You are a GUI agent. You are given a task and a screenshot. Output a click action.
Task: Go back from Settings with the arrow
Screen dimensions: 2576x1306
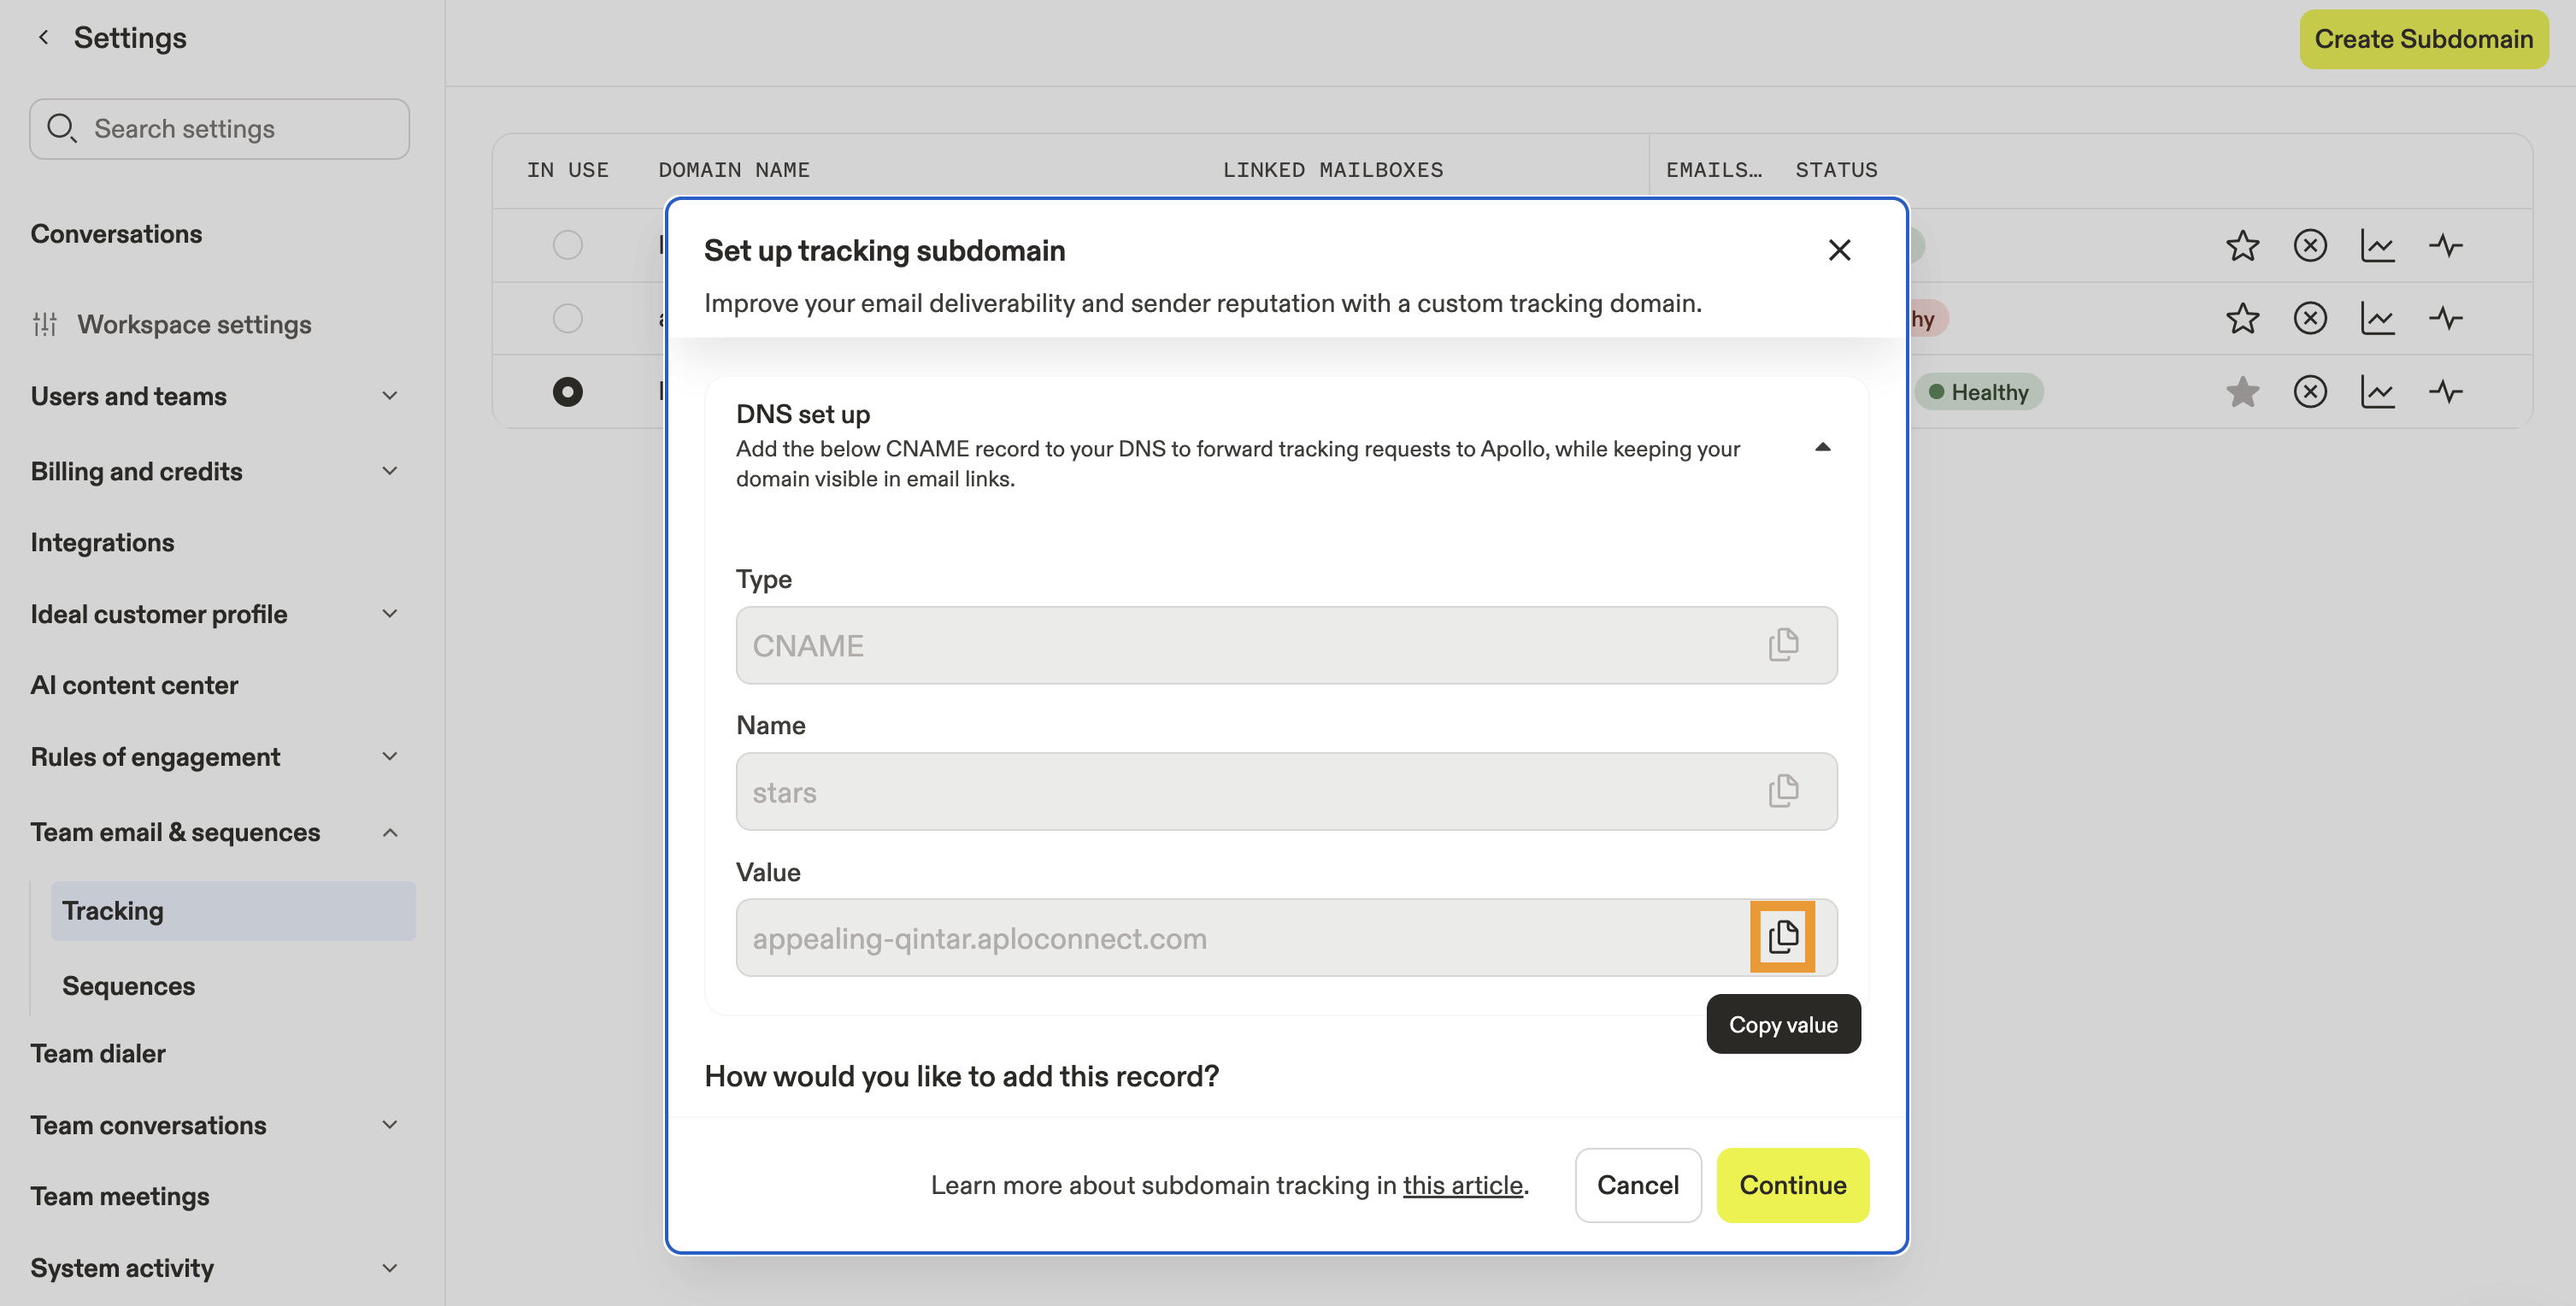tap(43, 37)
